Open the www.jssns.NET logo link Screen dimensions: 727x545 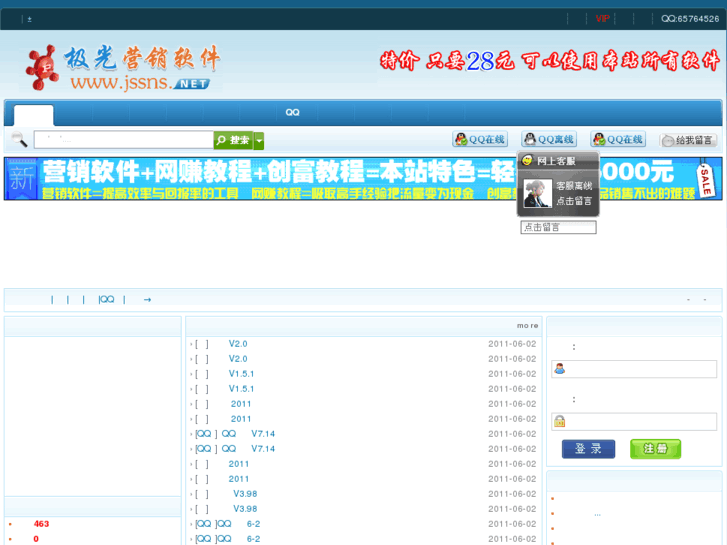(140, 83)
